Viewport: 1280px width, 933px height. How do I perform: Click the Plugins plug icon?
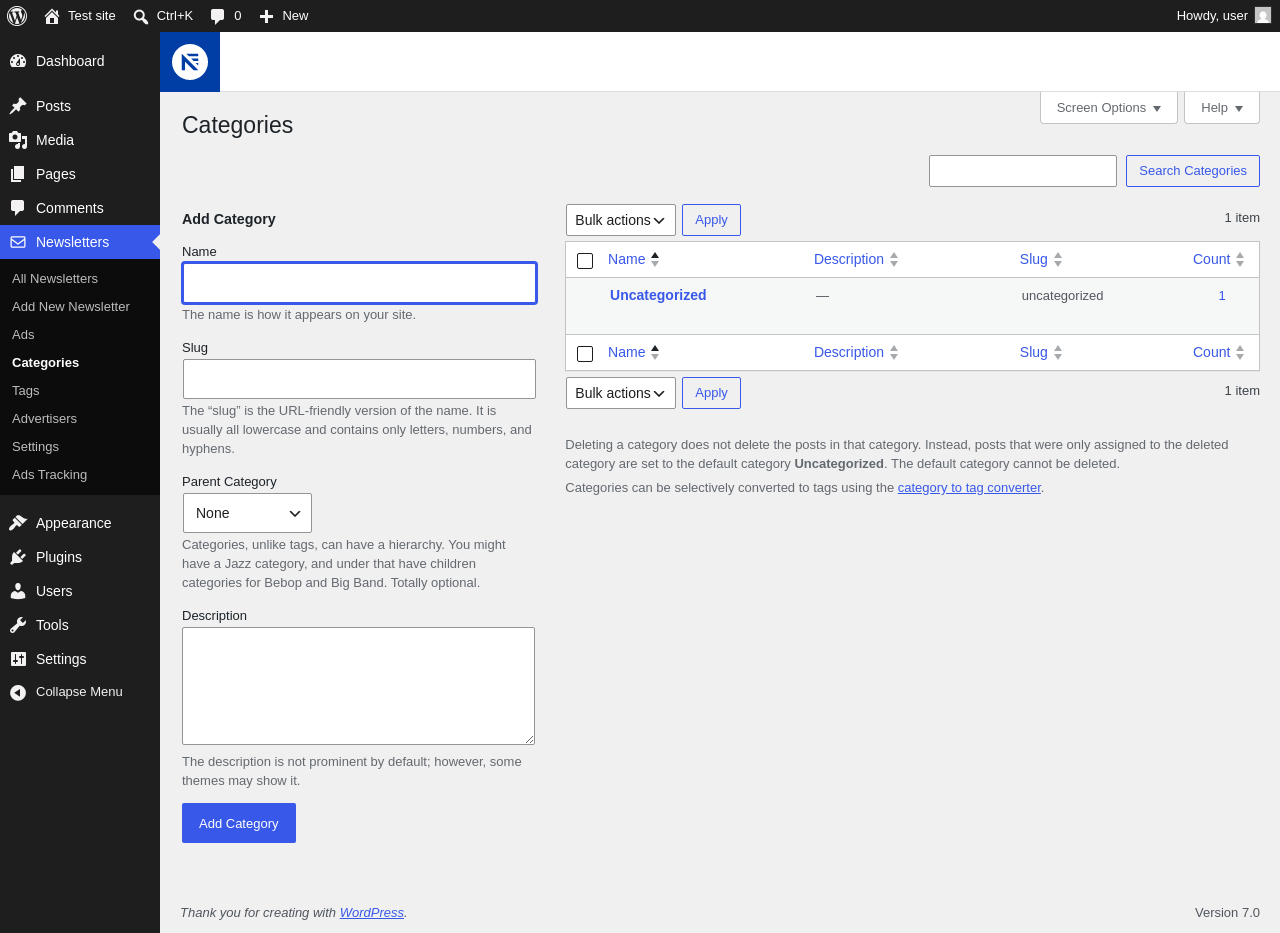tap(18, 557)
